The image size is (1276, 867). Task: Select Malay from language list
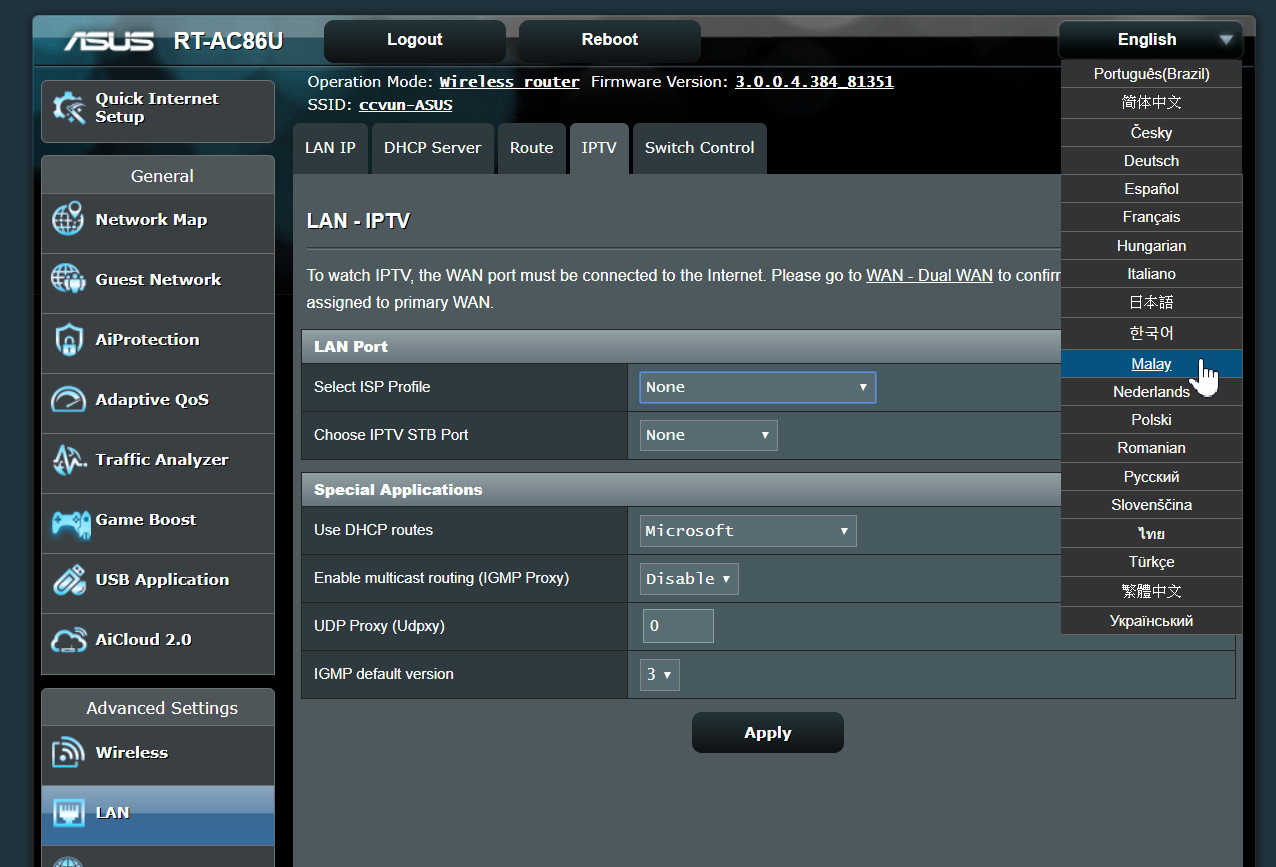pos(1151,364)
